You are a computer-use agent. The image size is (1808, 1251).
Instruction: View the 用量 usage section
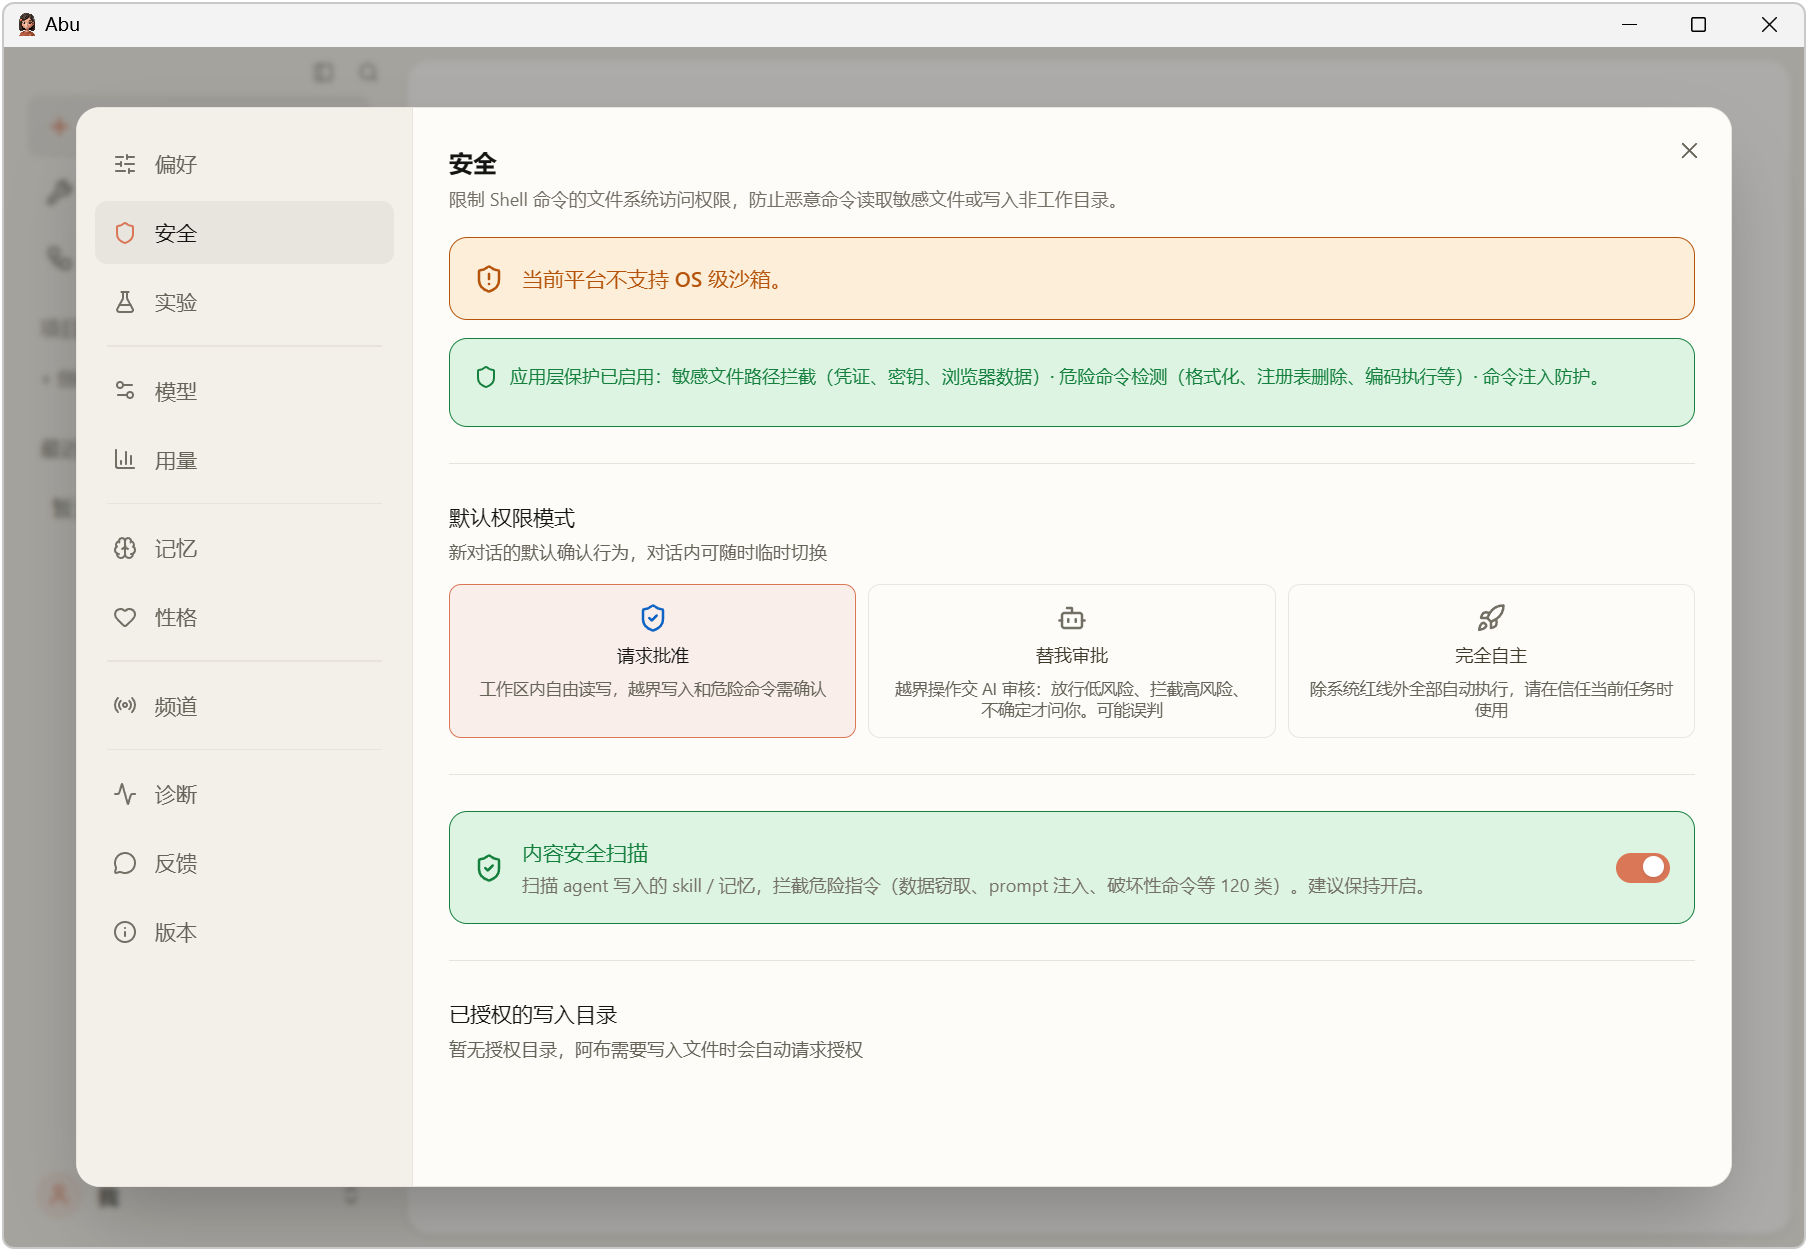244,460
